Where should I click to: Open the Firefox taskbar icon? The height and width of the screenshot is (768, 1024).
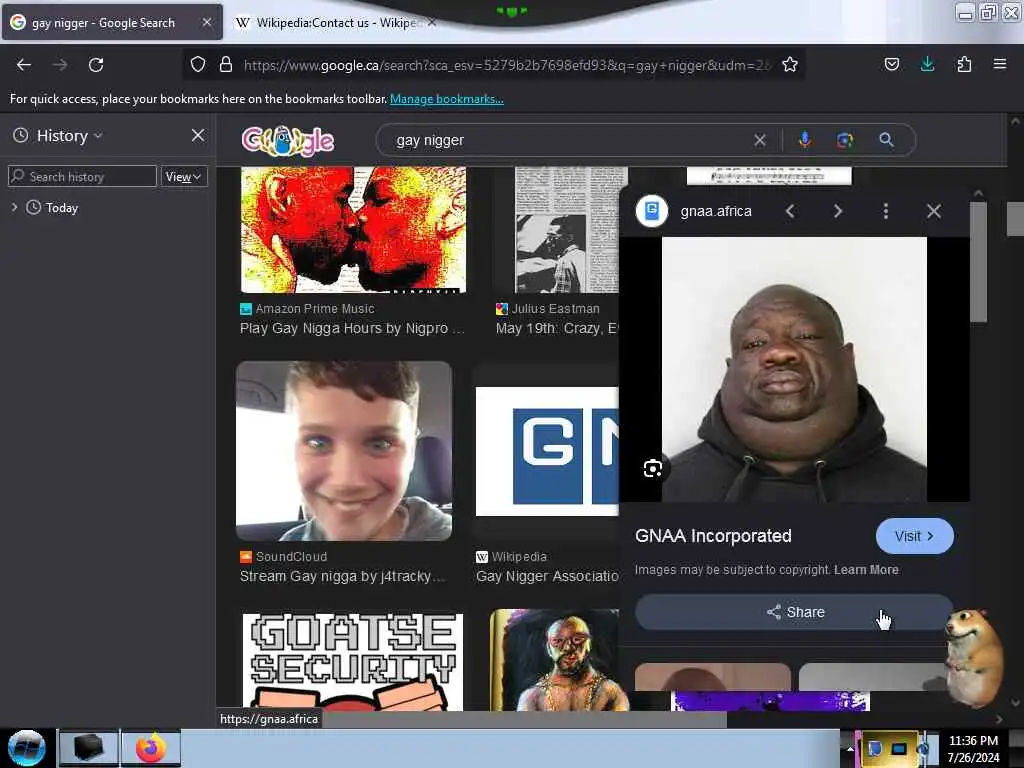[x=150, y=748]
